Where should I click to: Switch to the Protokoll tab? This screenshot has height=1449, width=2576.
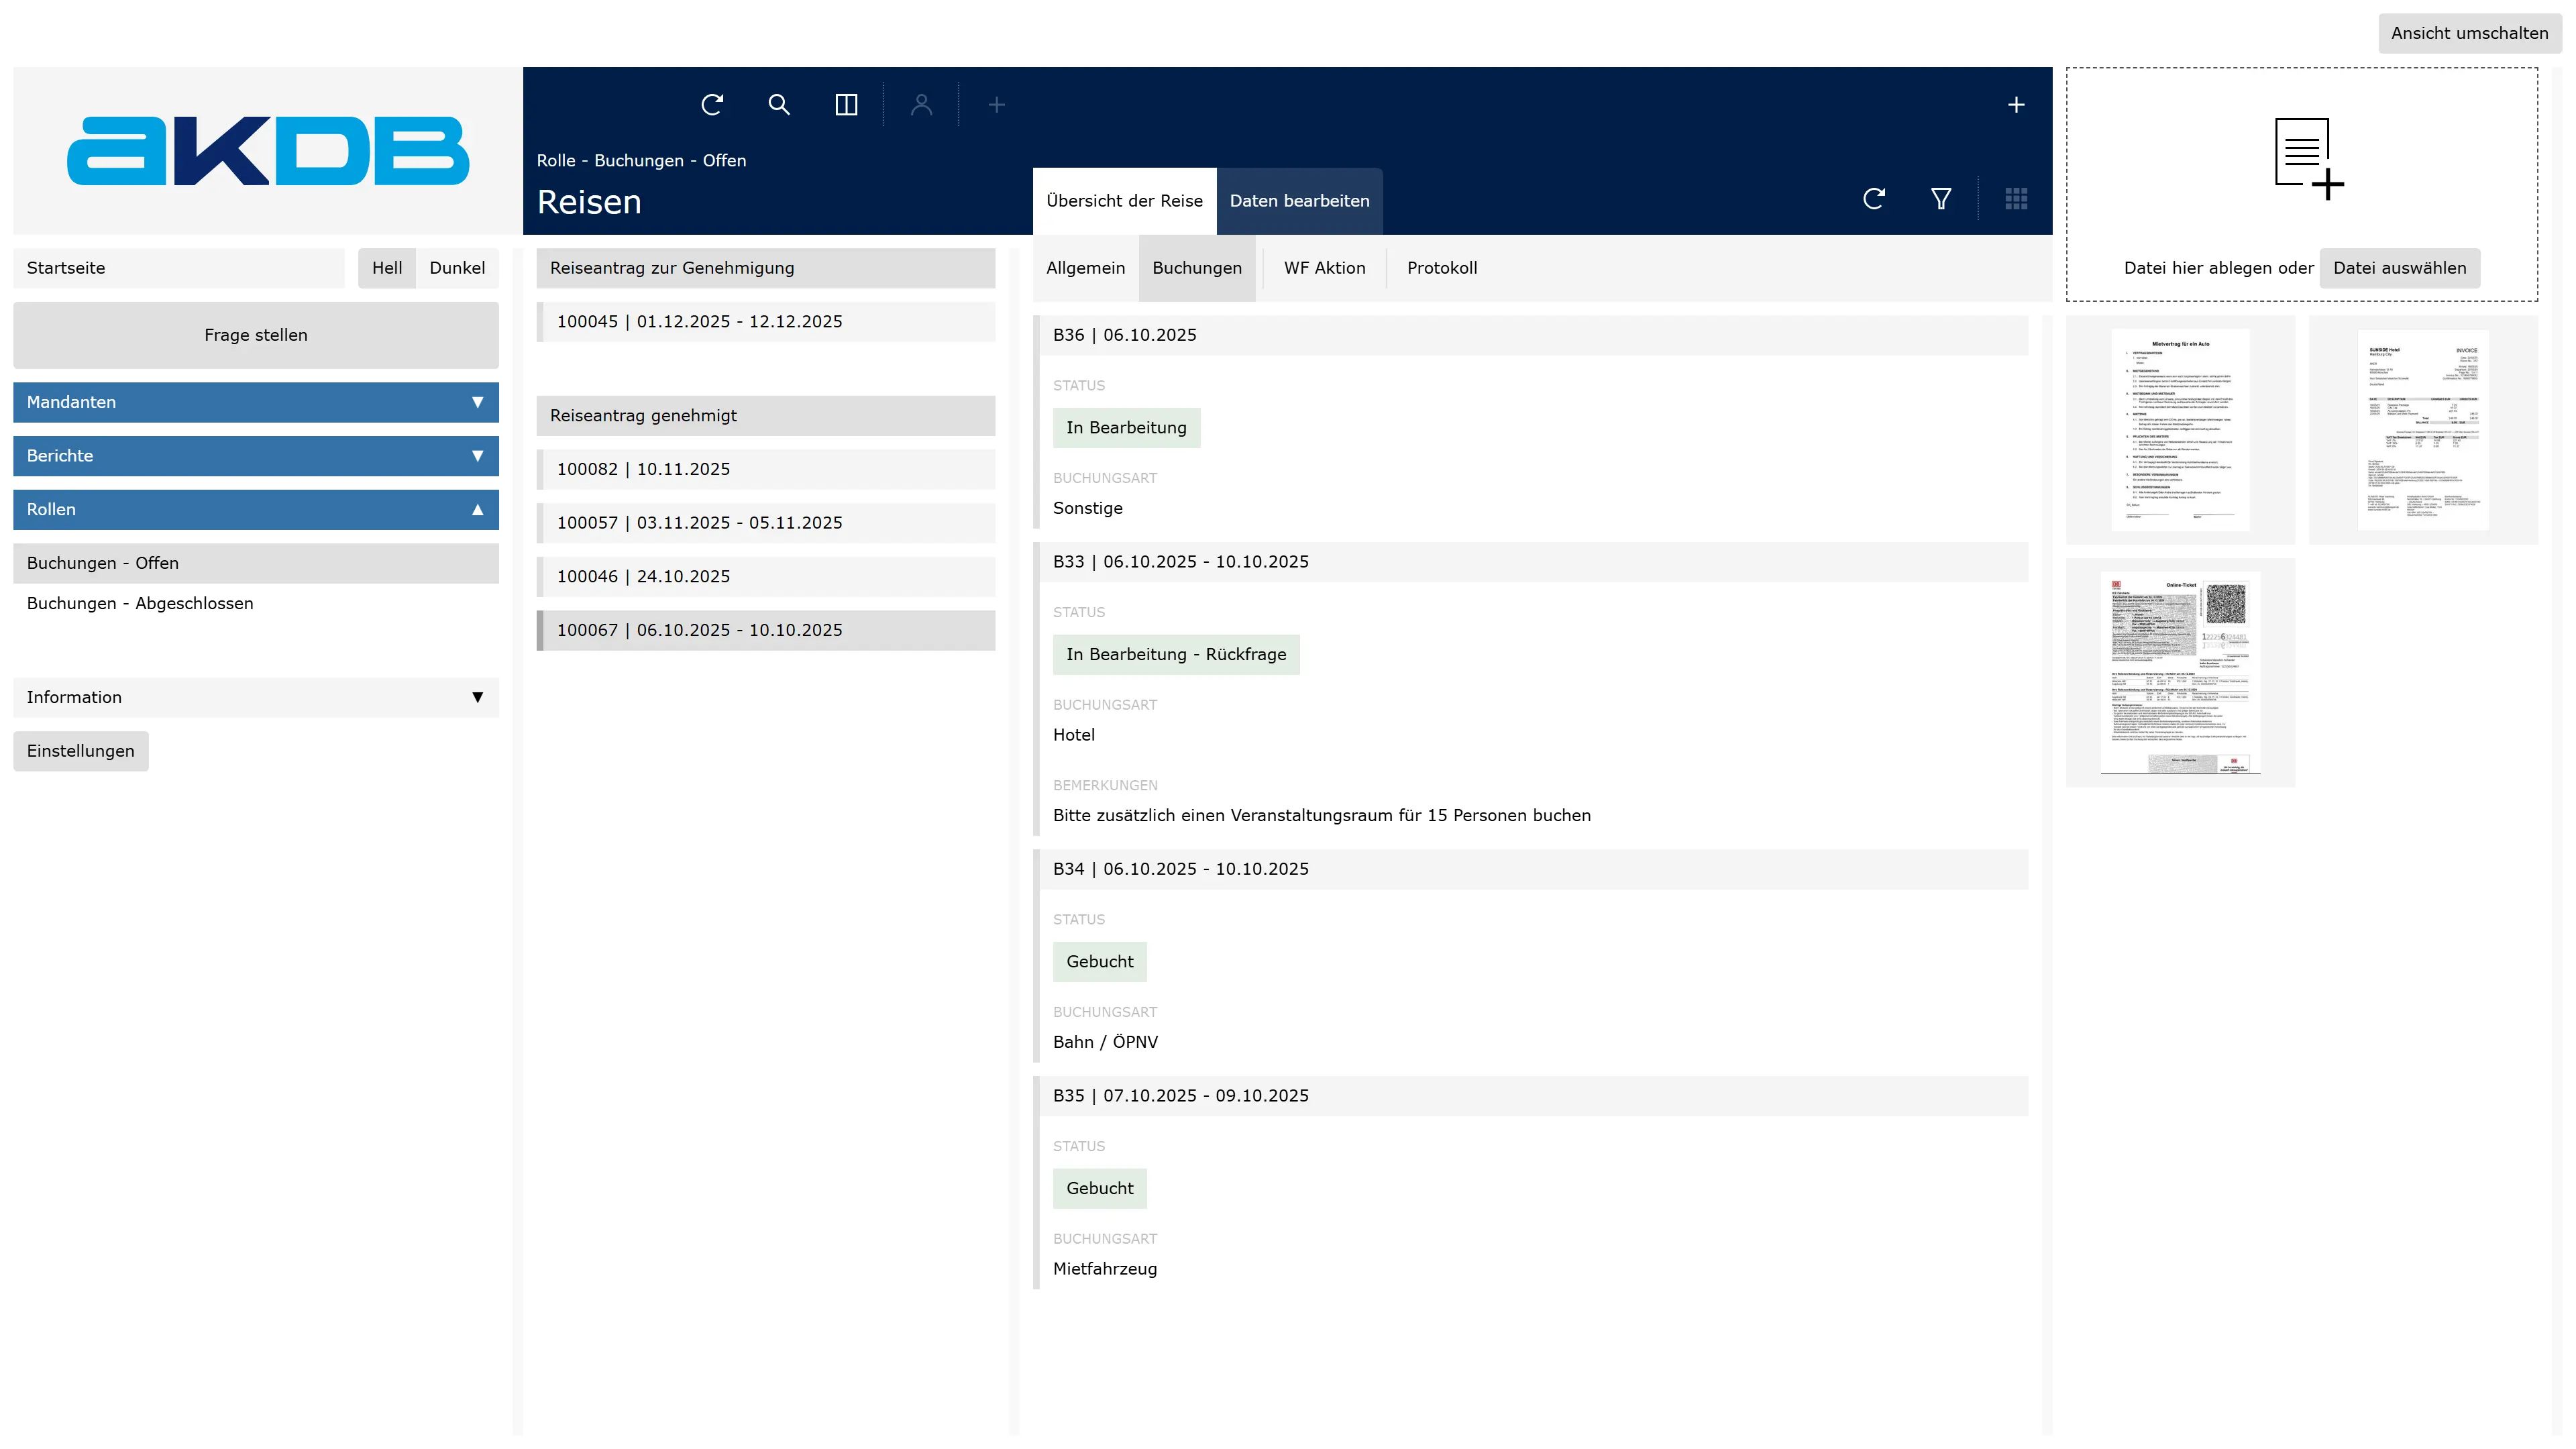coord(1441,268)
